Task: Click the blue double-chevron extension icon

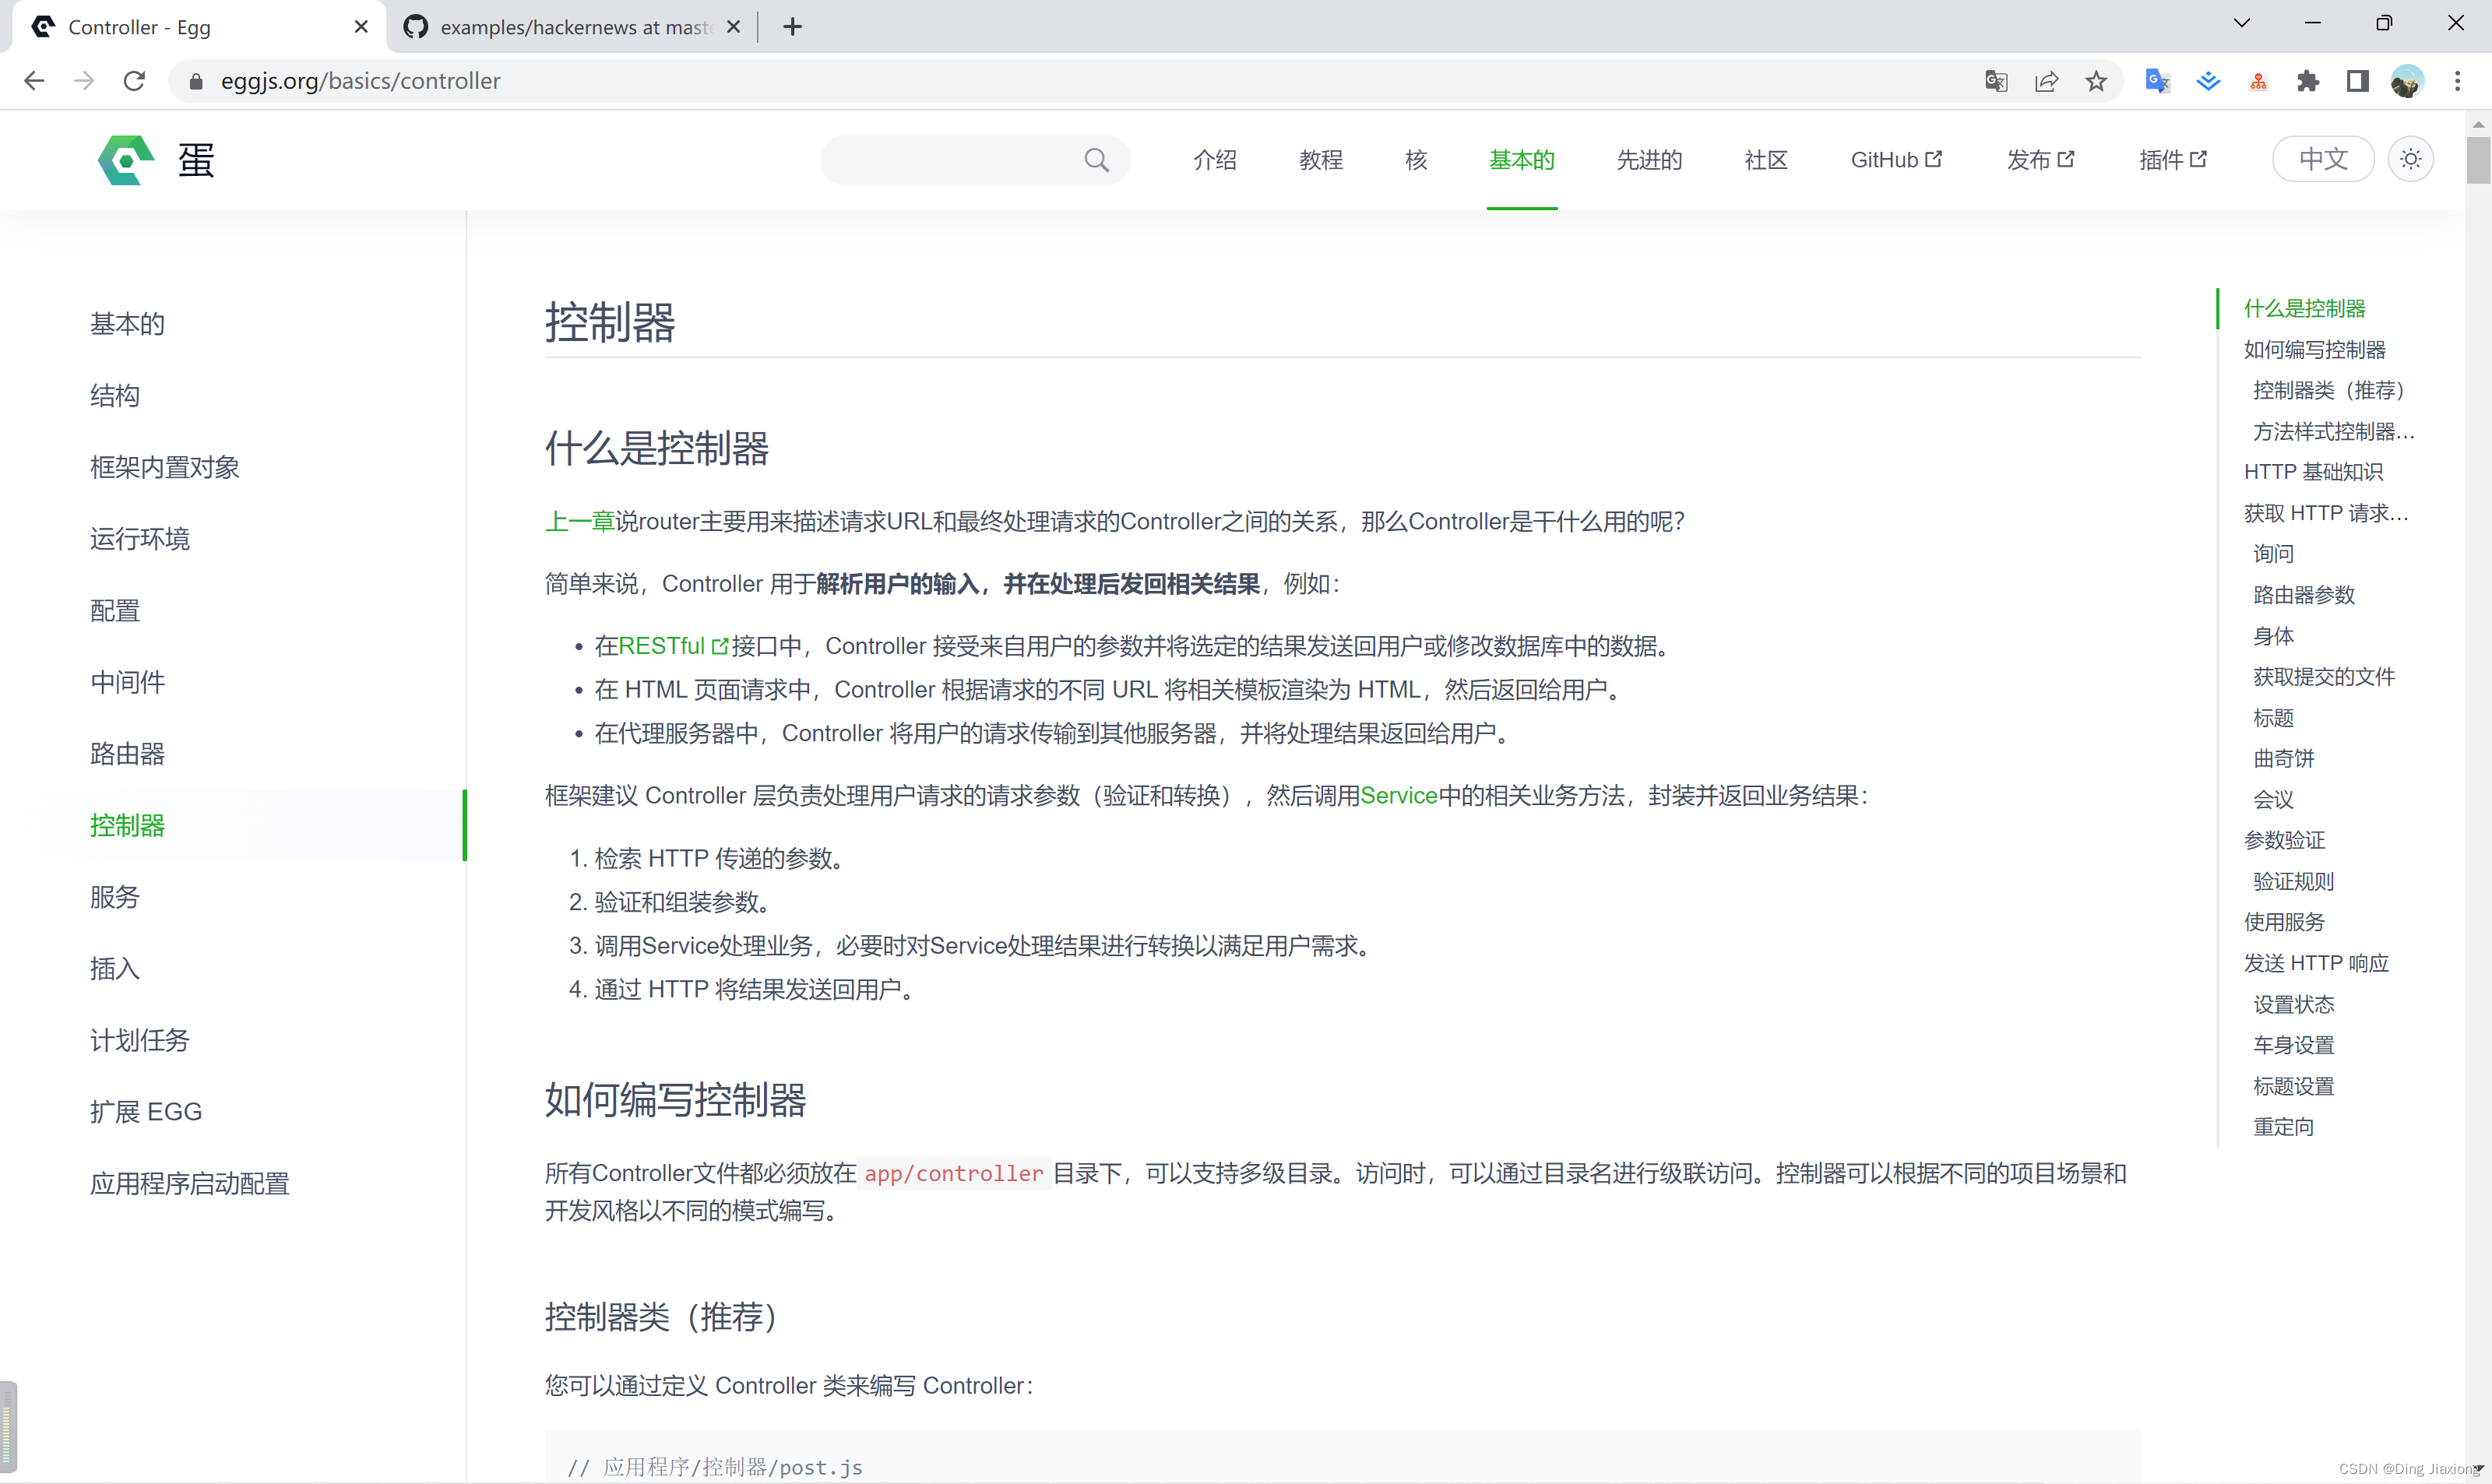Action: pyautogui.click(x=2208, y=81)
